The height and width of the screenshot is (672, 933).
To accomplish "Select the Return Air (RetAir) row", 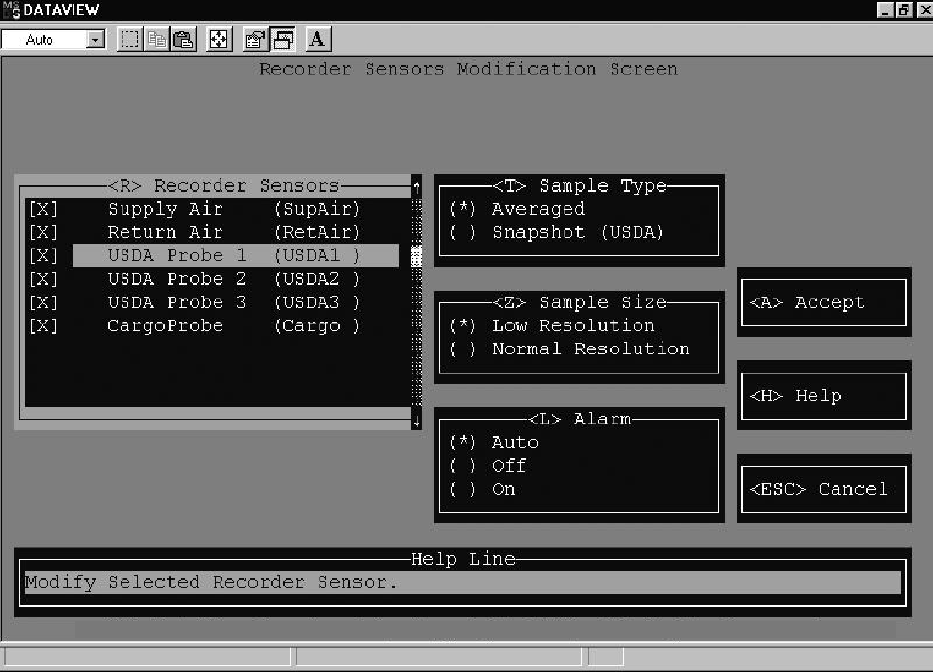I will click(x=234, y=232).
